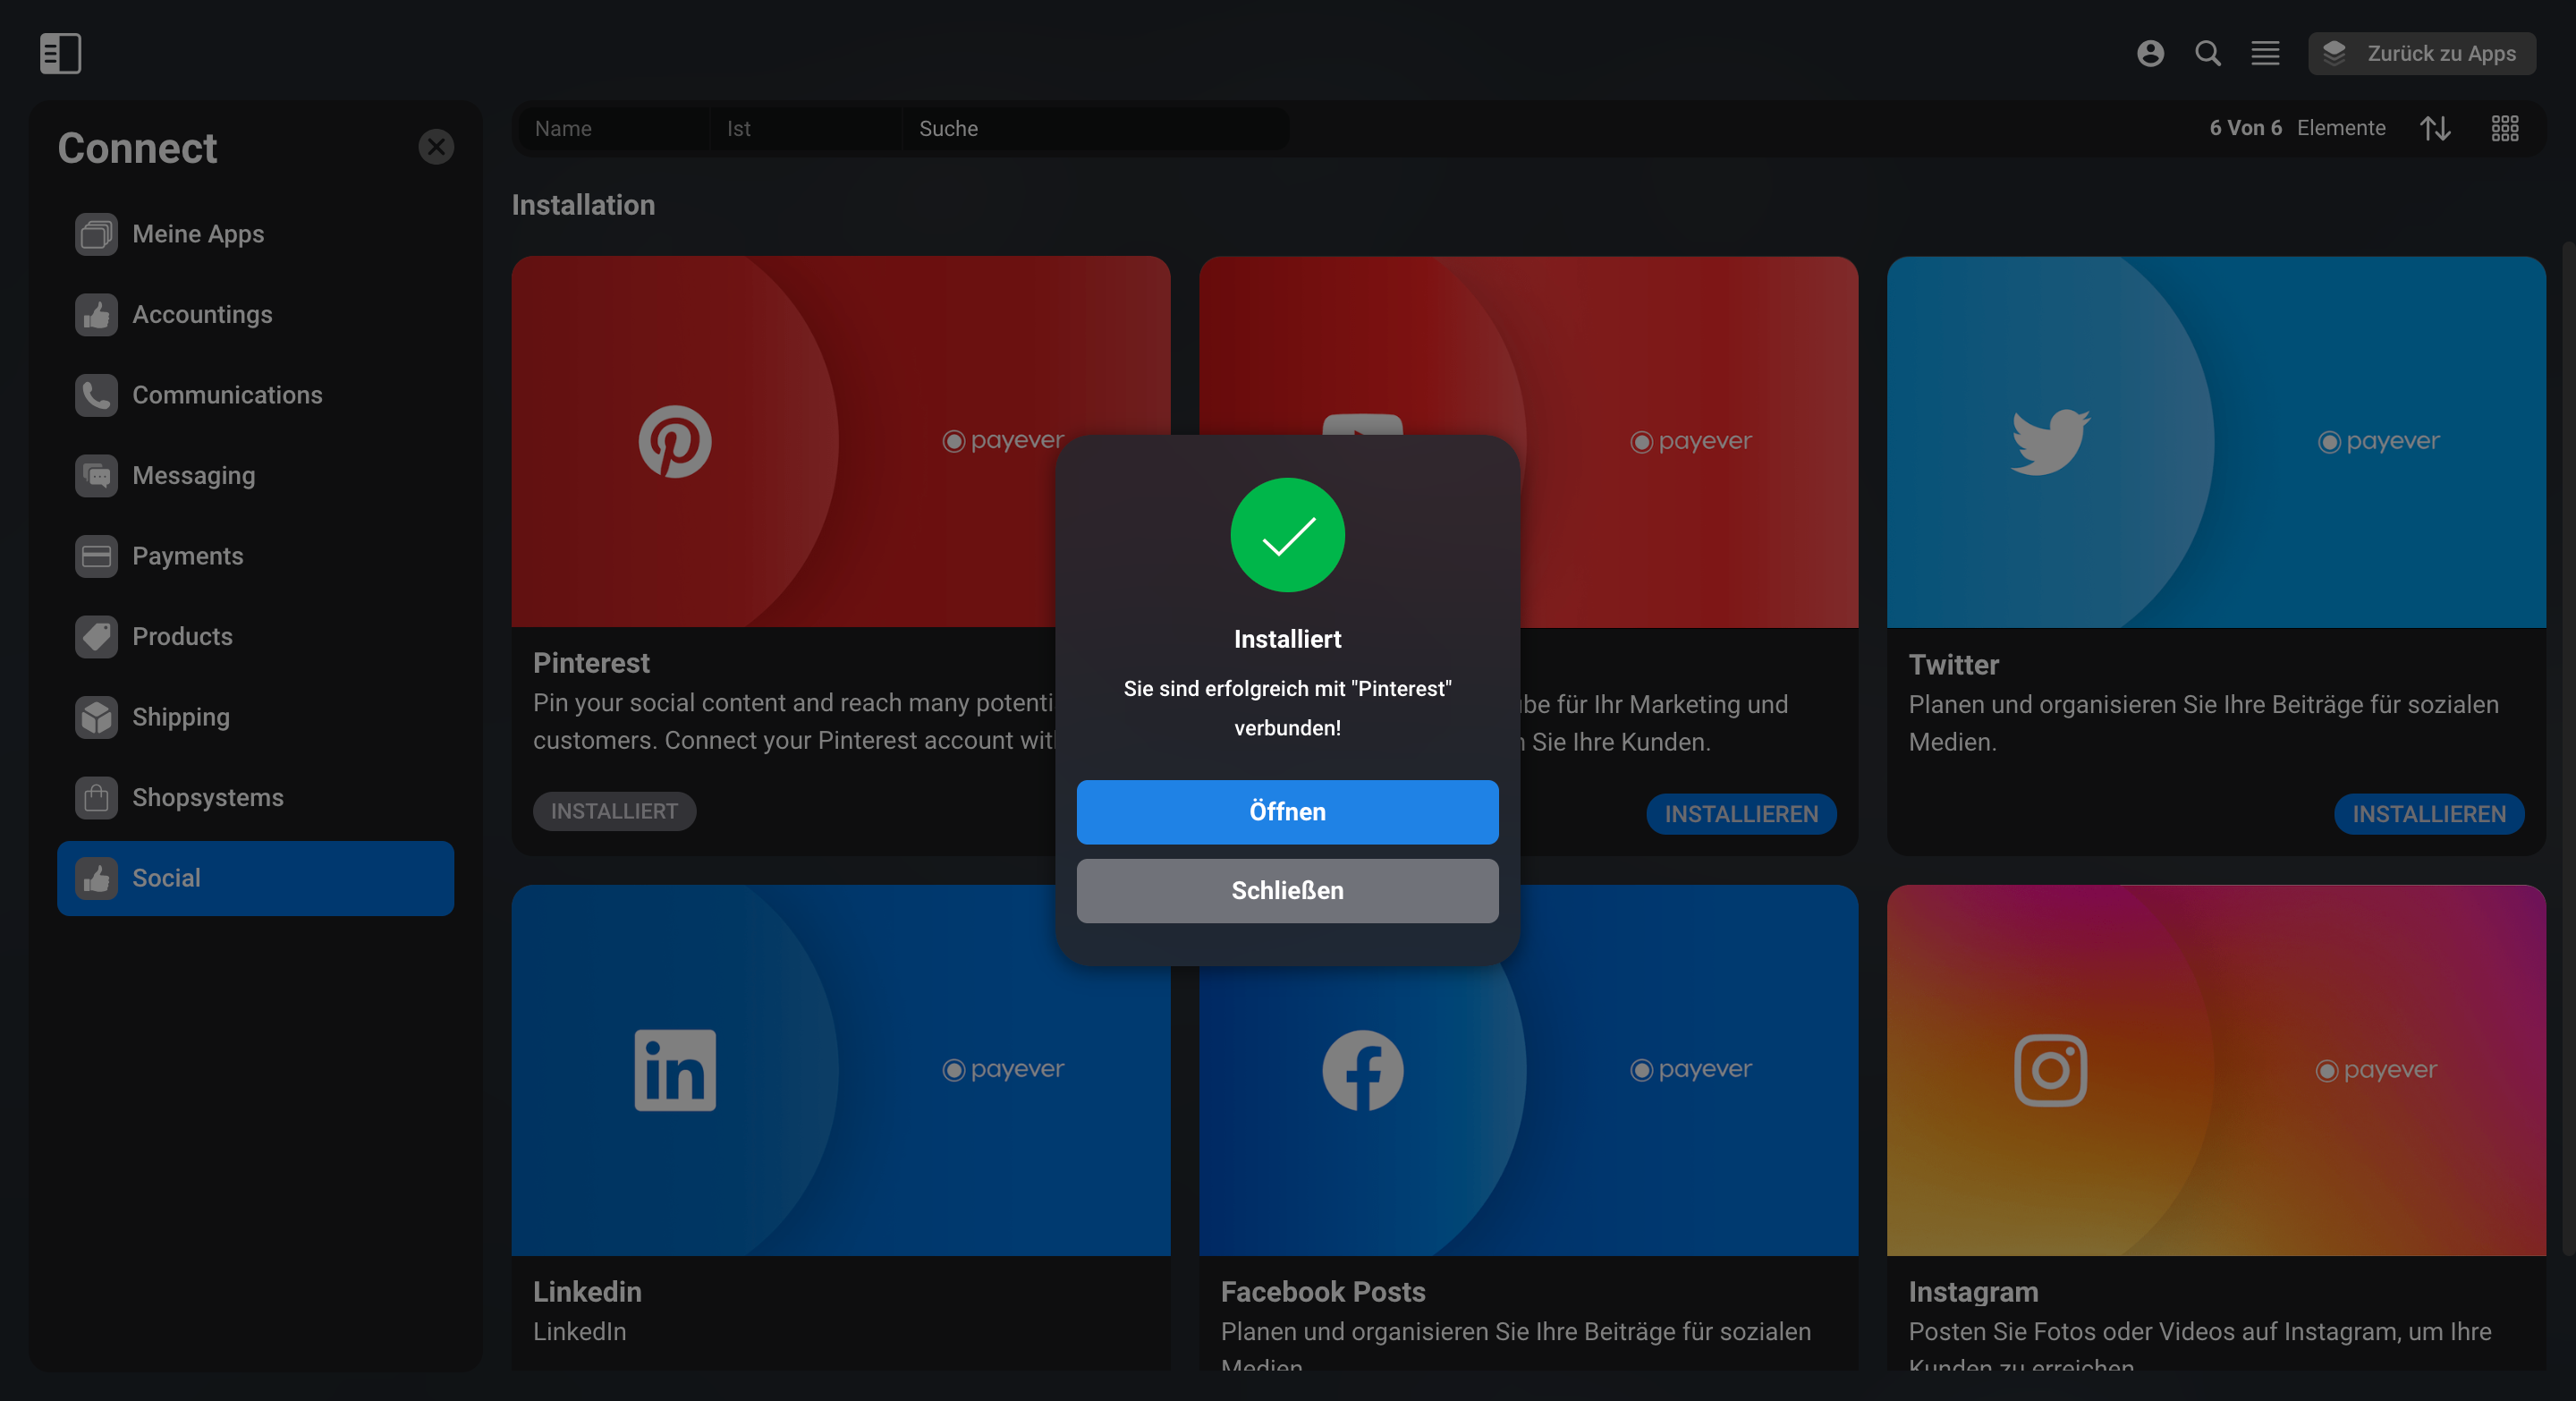Open the Name filter dropdown
Image resolution: width=2576 pixels, height=1401 pixels.
614,128
